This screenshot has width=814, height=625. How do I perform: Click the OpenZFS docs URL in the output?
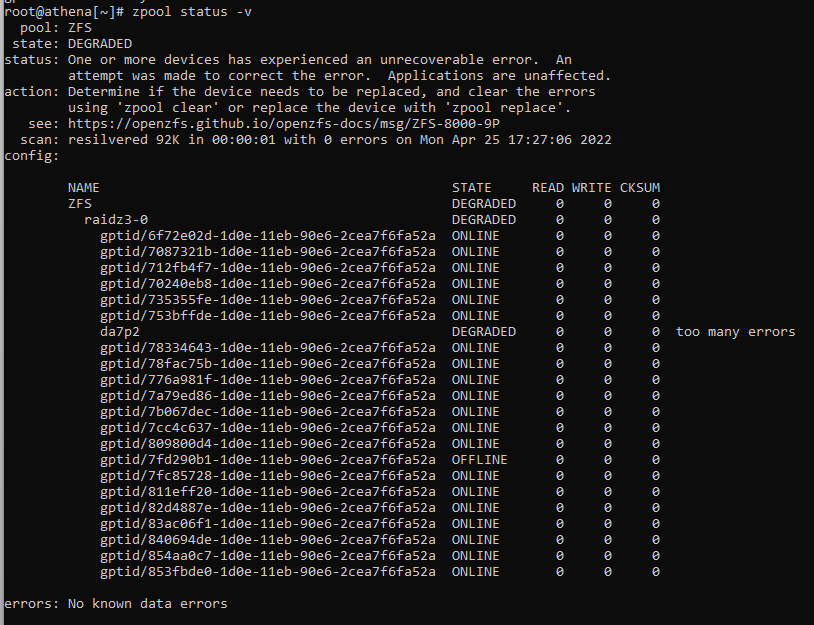tap(284, 124)
